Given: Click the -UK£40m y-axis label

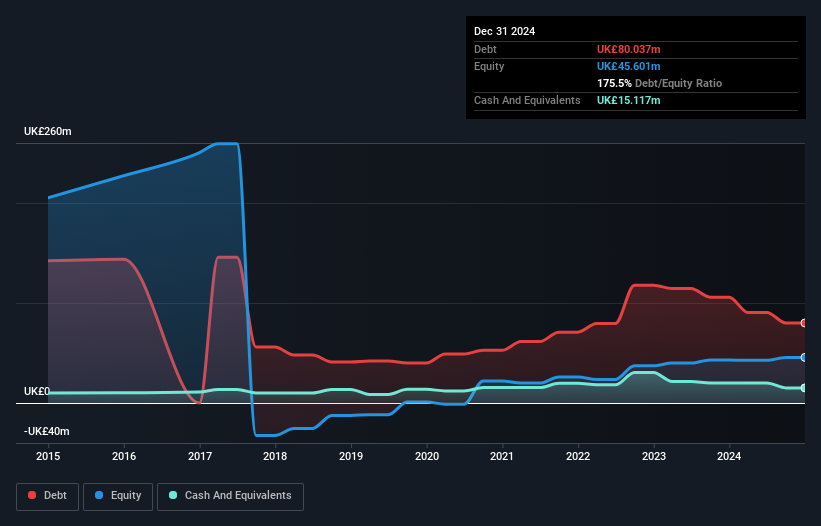Looking at the screenshot, I should coord(47,431).
